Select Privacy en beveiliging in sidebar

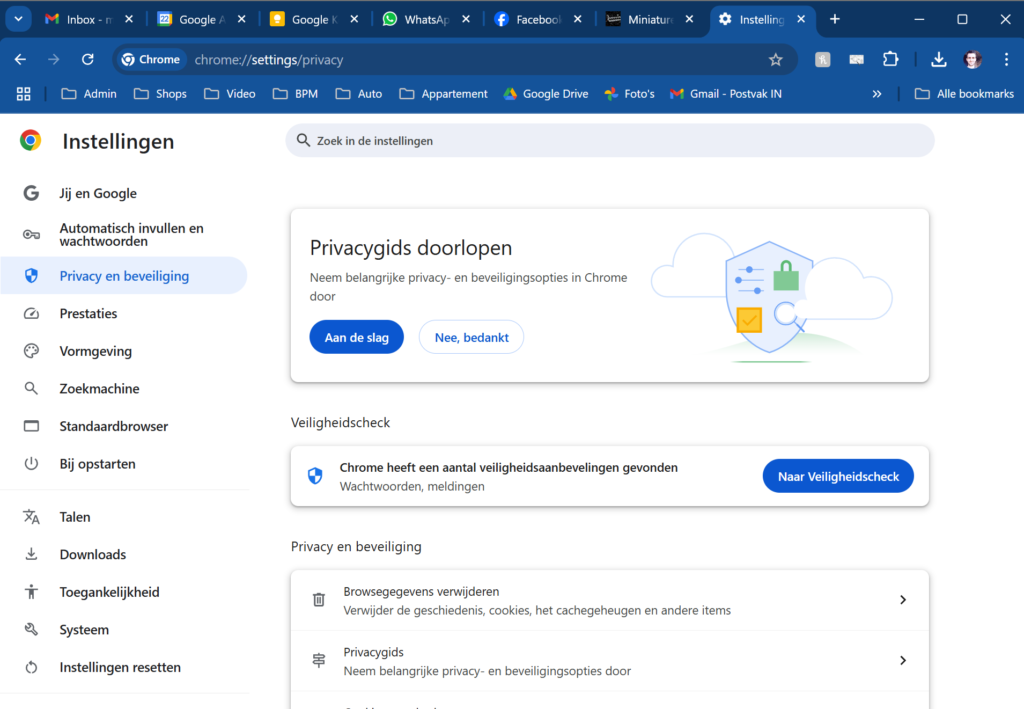coord(124,276)
